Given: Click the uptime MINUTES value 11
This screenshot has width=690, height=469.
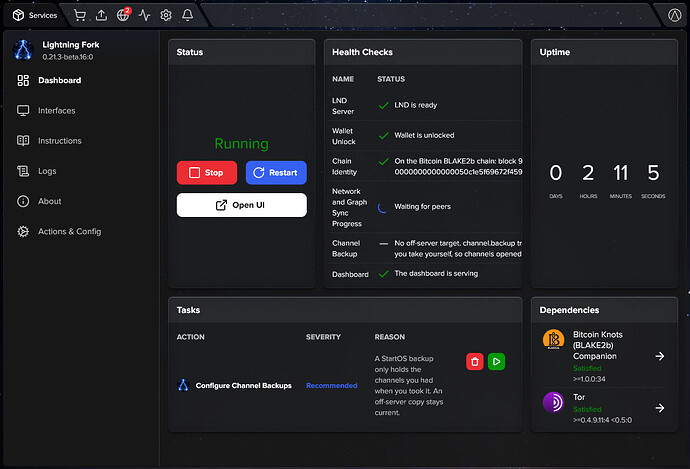Looking at the screenshot, I should [x=620, y=172].
